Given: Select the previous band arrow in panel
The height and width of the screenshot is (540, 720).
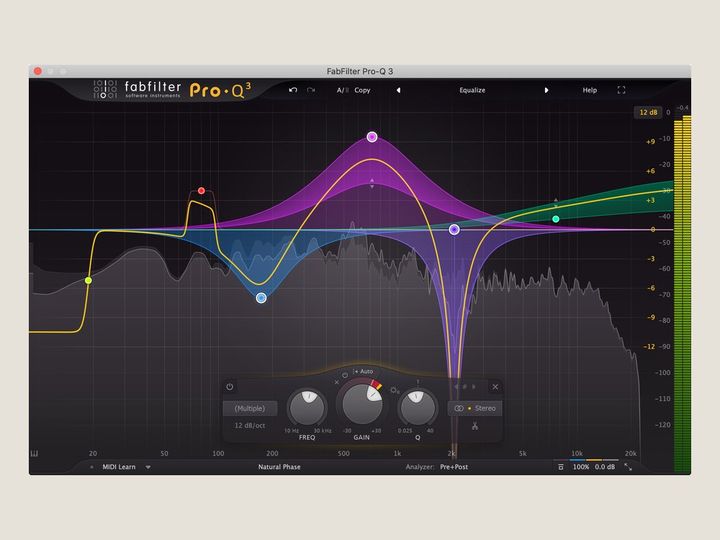Looking at the screenshot, I should click(456, 387).
